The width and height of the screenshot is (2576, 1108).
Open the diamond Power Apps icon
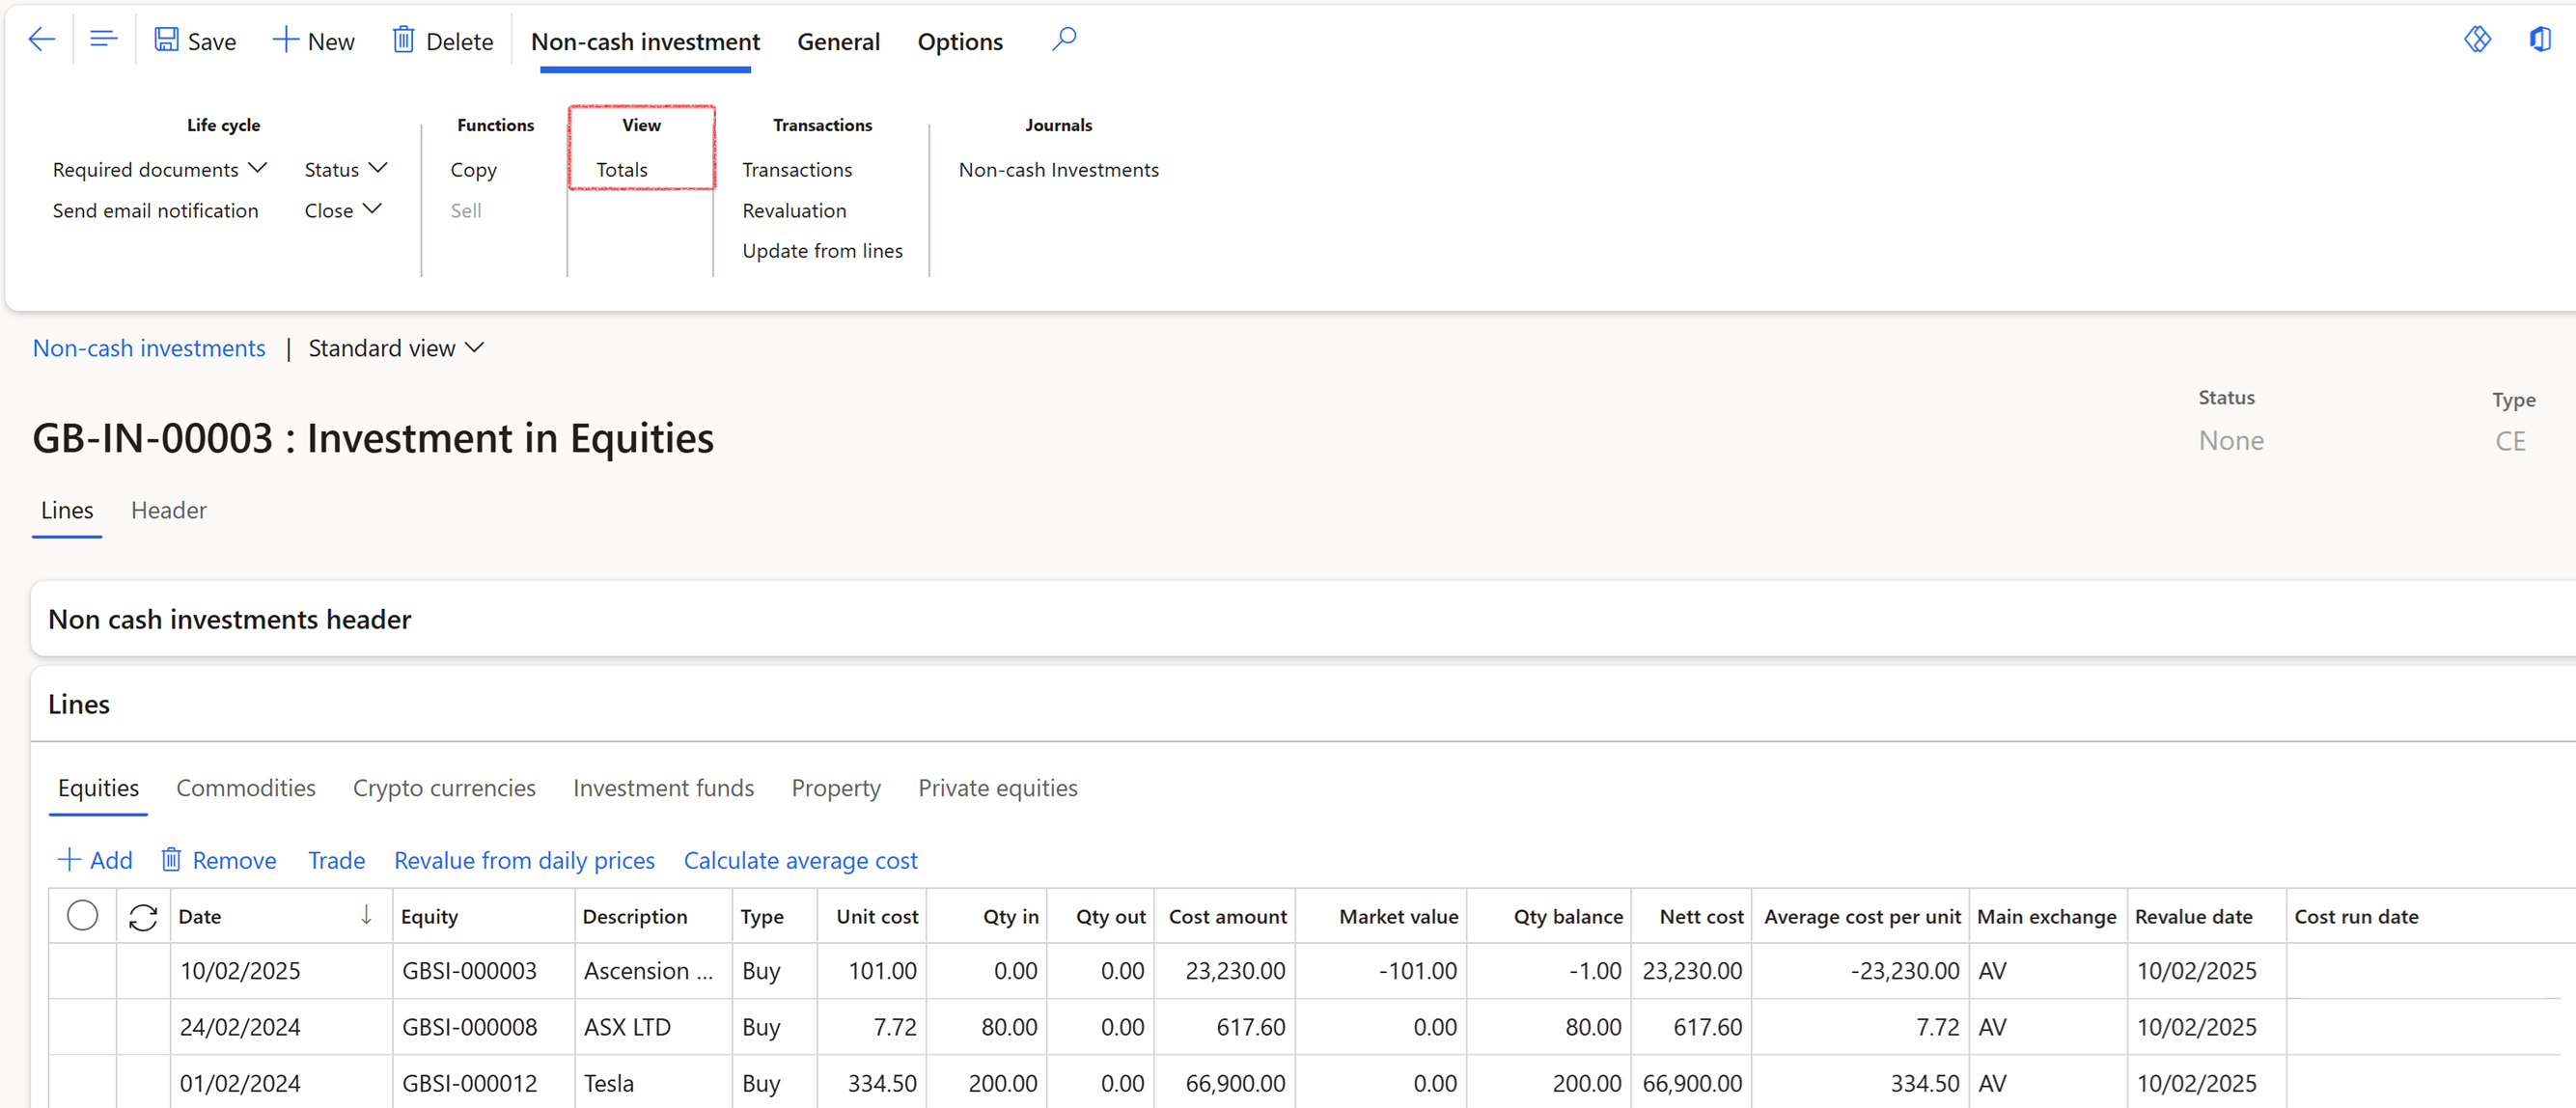2476,40
